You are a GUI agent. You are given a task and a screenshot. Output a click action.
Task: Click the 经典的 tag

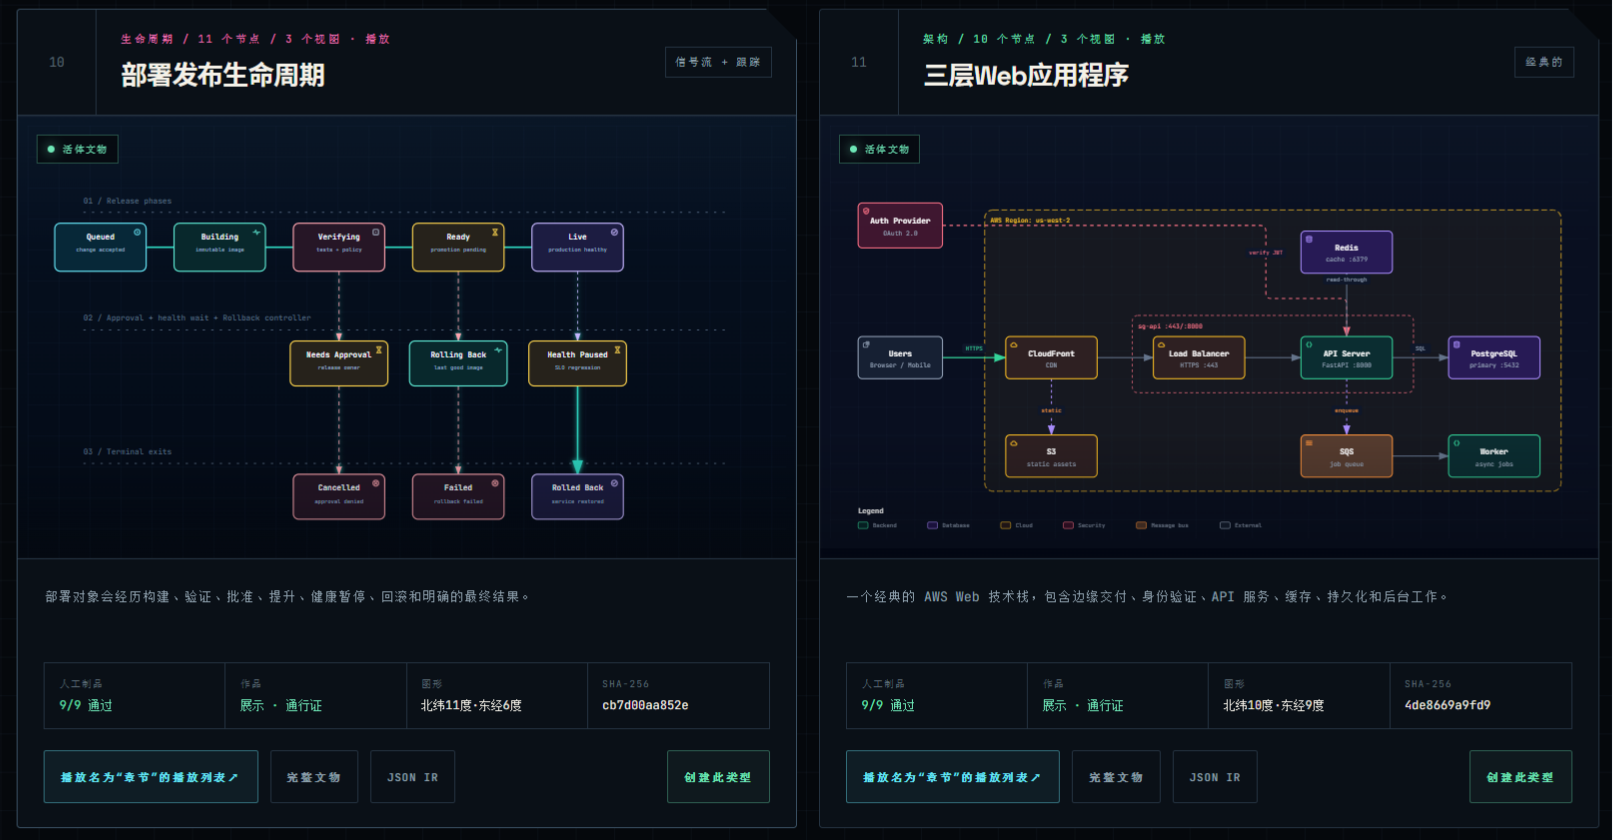coord(1544,62)
